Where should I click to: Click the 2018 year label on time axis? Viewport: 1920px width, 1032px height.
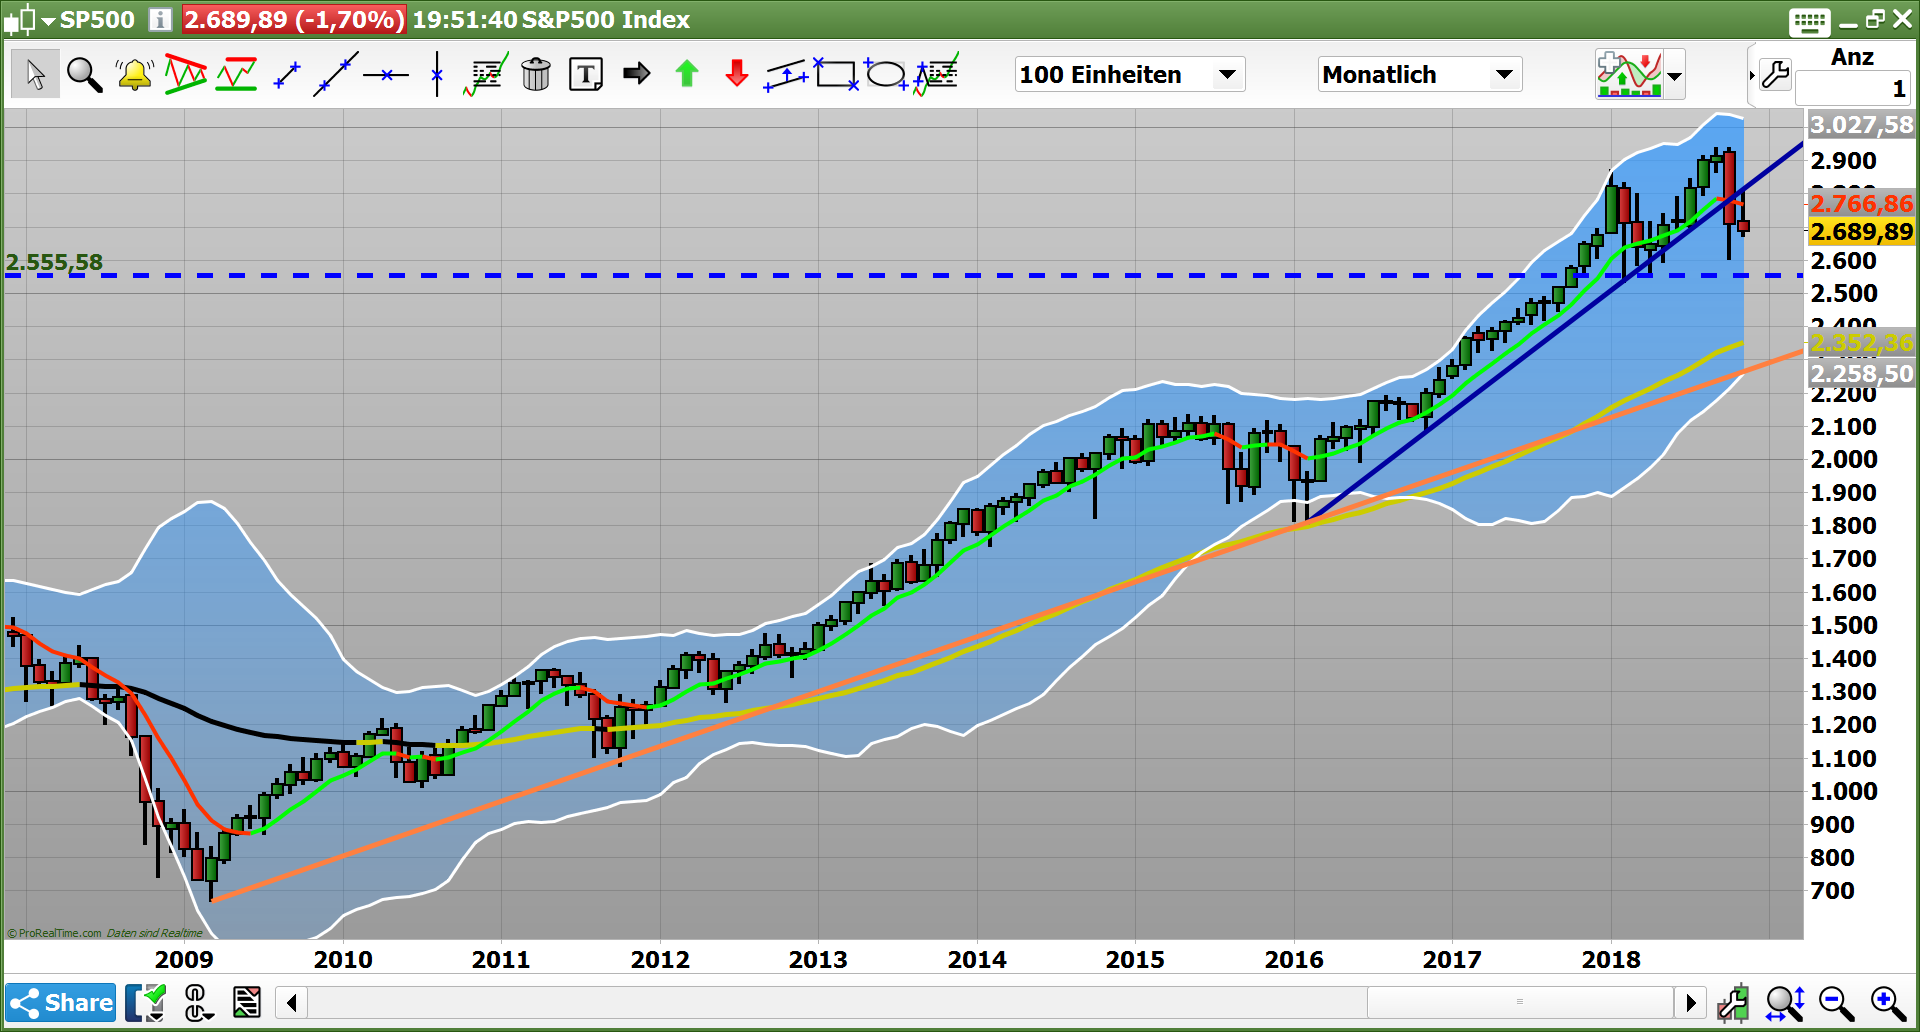1611,959
